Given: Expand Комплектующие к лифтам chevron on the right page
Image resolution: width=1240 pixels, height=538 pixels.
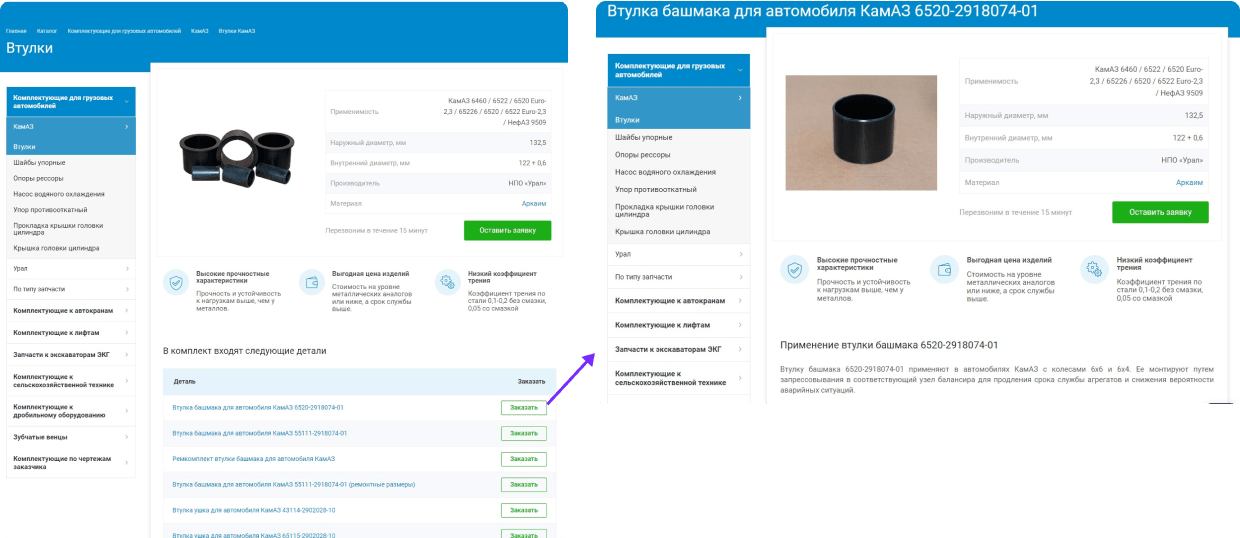Looking at the screenshot, I should 740,325.
